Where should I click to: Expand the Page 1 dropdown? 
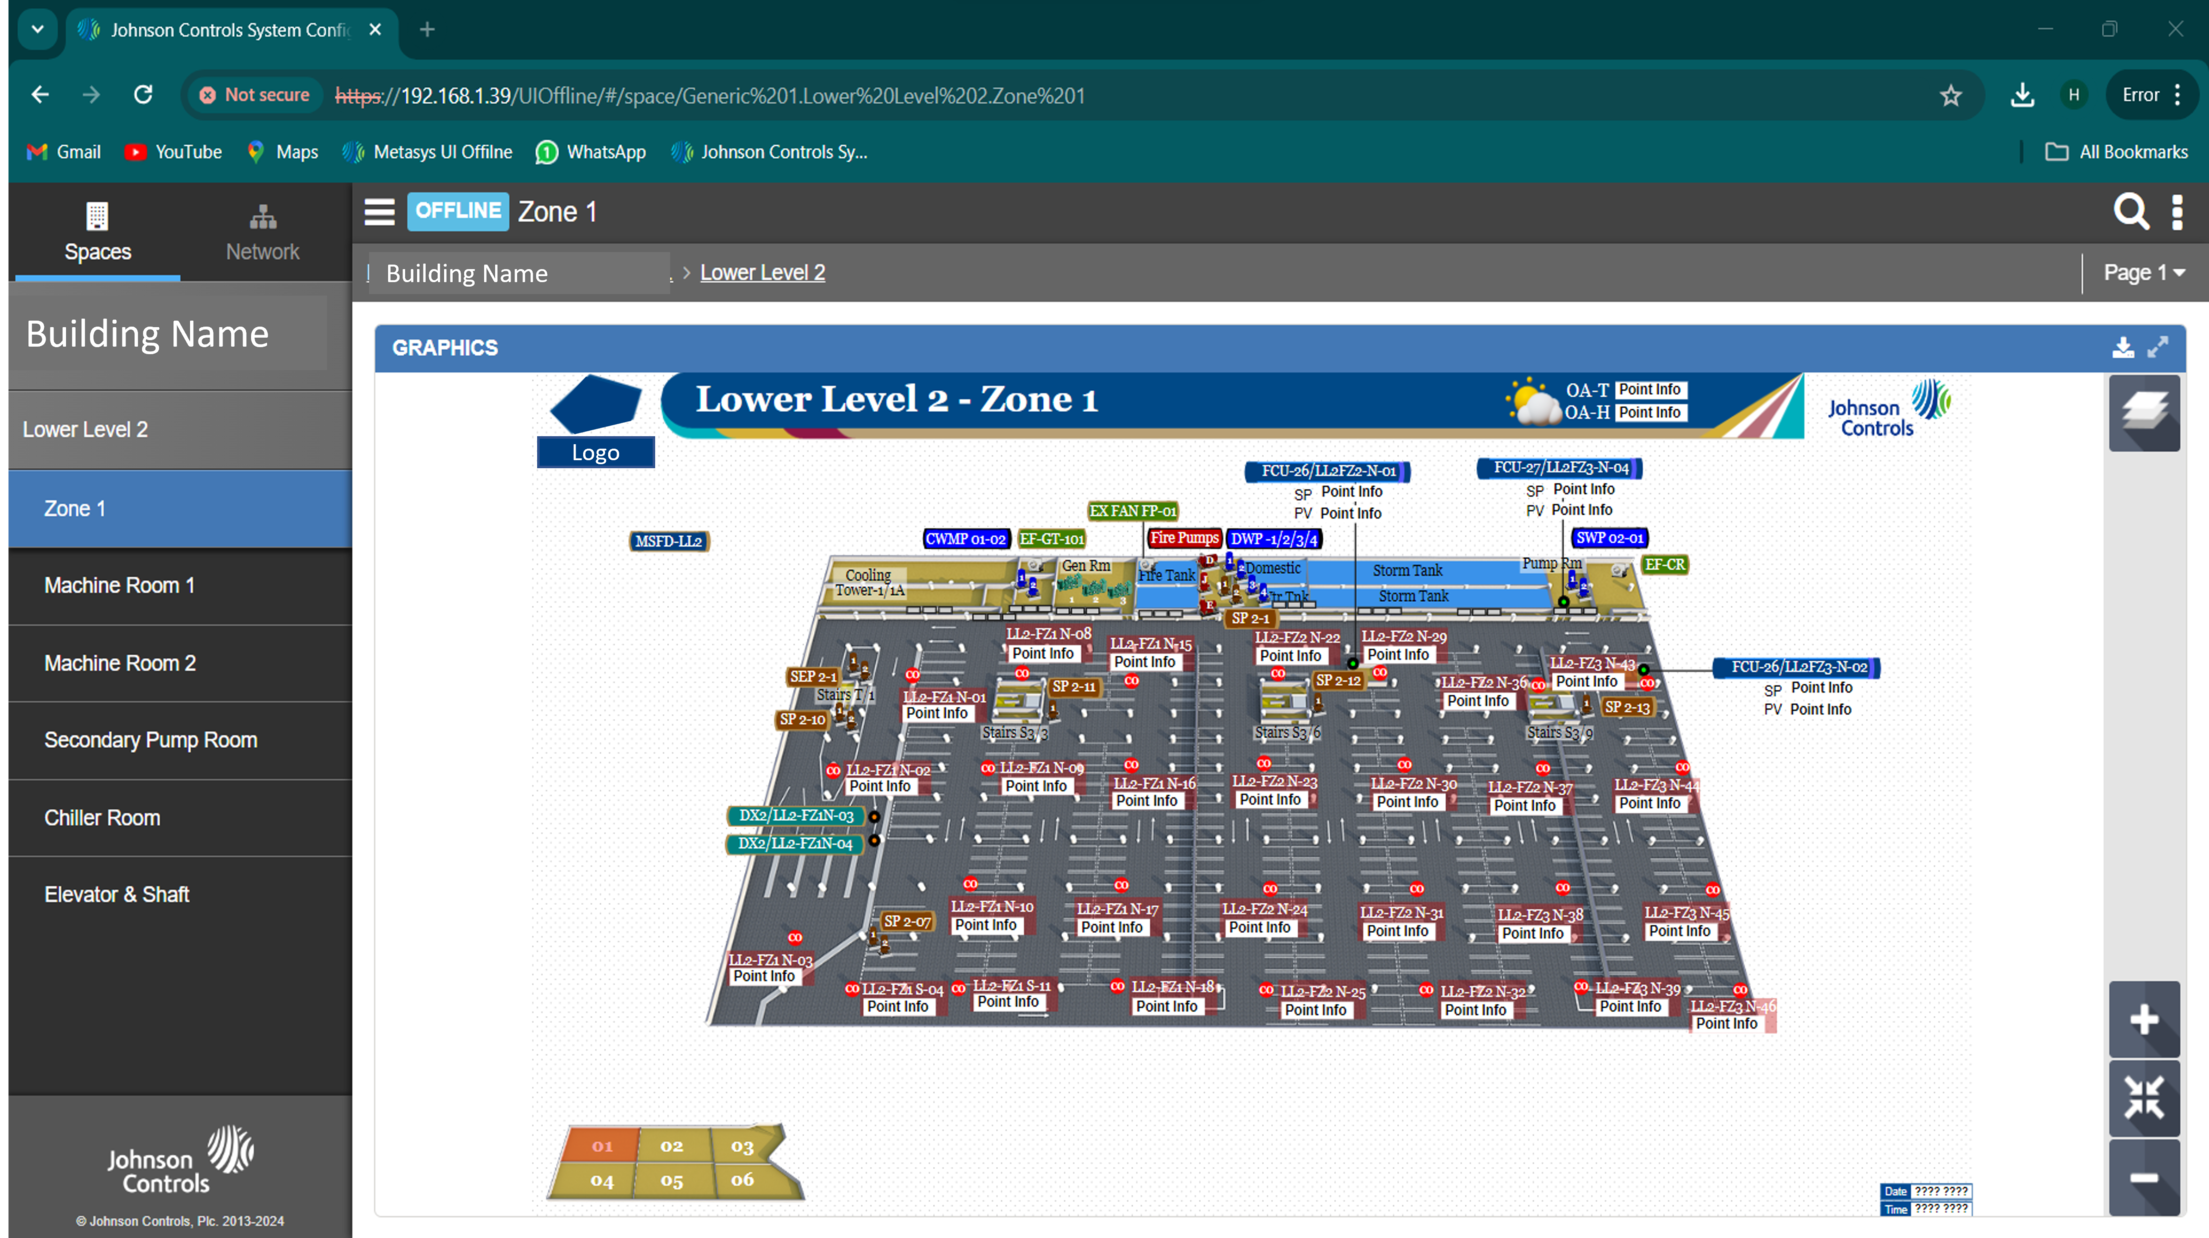[x=2143, y=272]
